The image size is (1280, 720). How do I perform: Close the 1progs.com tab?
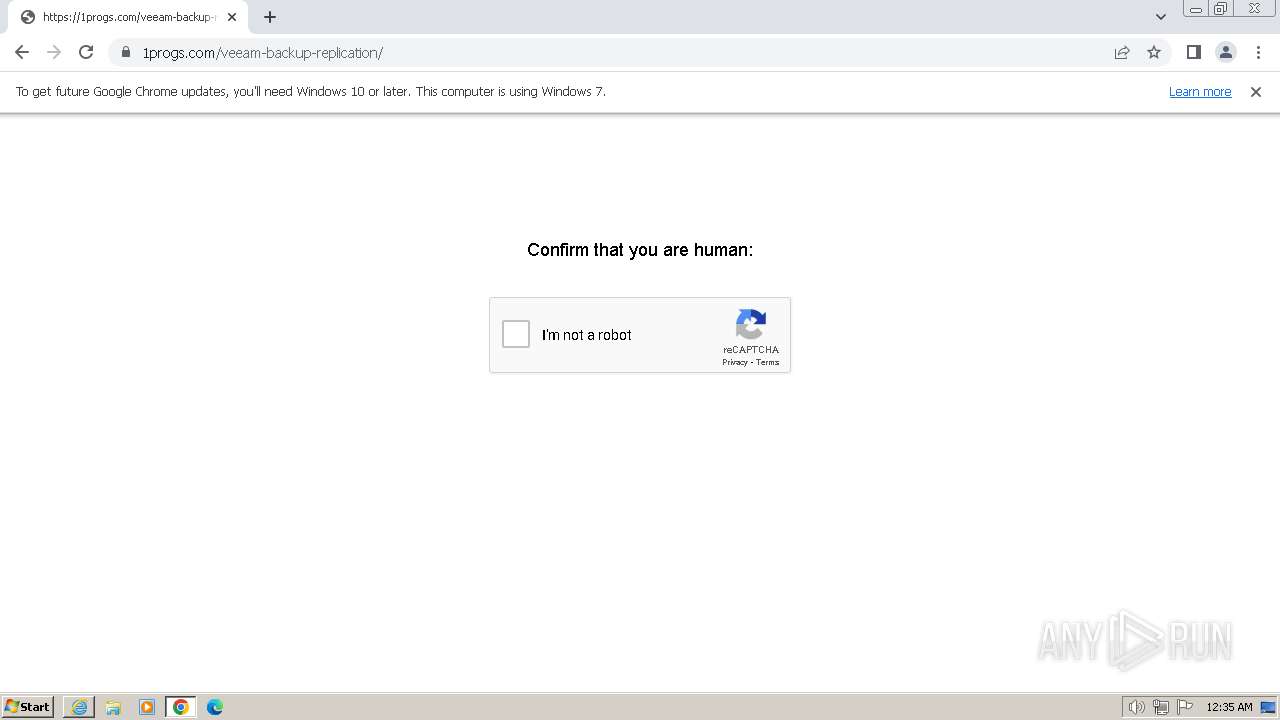pyautogui.click(x=232, y=17)
